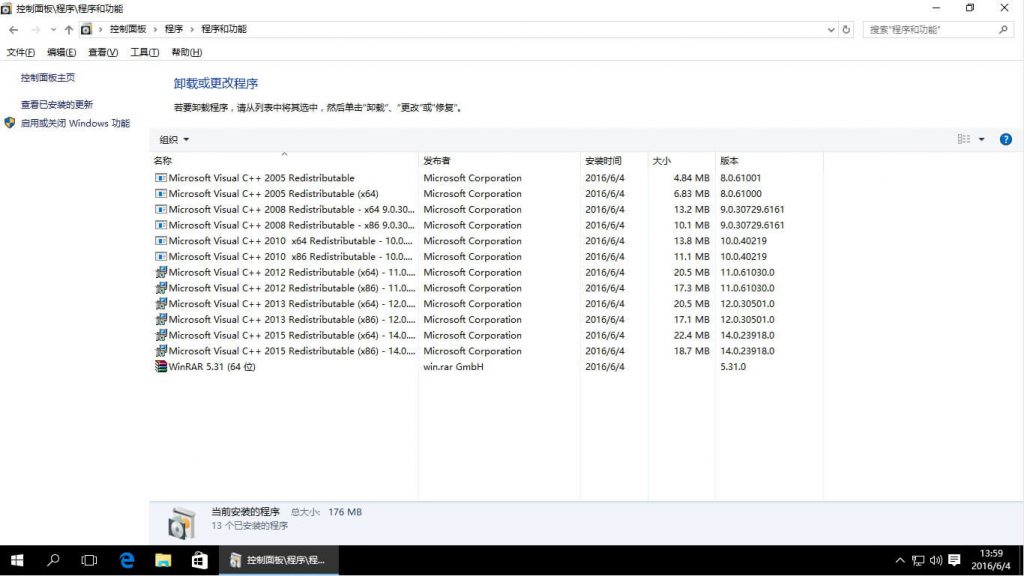The width and height of the screenshot is (1024, 576).
Task: Sort by the 名称 column header
Action: pos(284,161)
